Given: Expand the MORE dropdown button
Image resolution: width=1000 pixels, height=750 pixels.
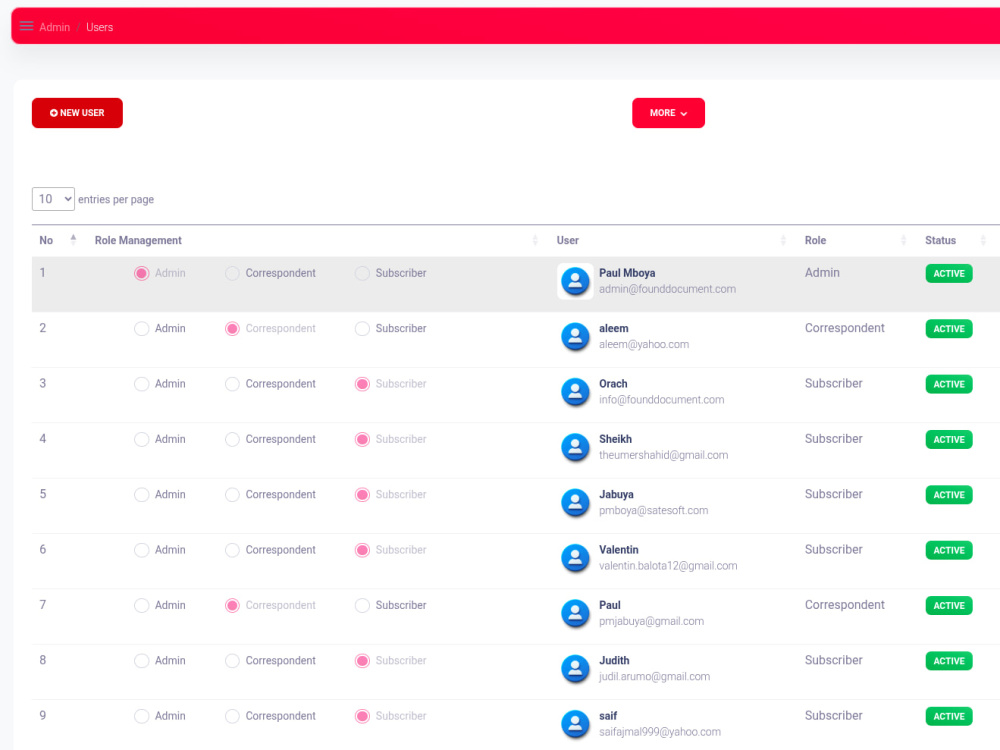Looking at the screenshot, I should coord(668,113).
